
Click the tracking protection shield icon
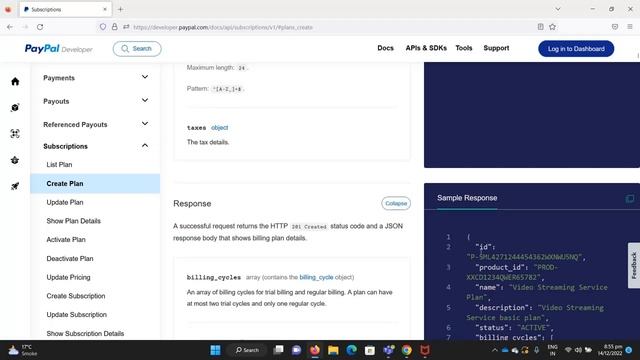103,27
